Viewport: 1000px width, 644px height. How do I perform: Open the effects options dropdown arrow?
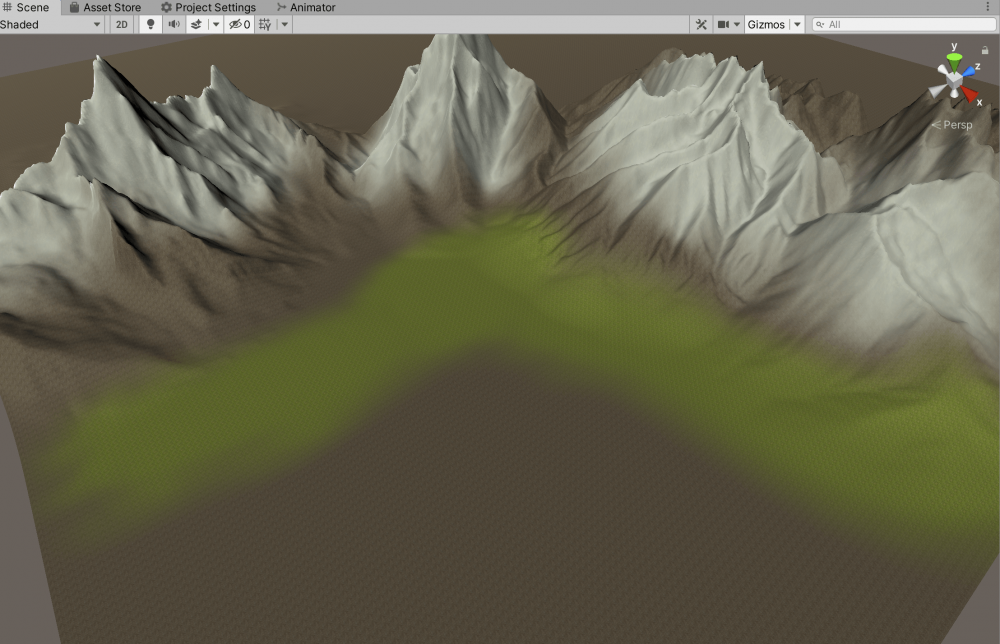(x=216, y=24)
